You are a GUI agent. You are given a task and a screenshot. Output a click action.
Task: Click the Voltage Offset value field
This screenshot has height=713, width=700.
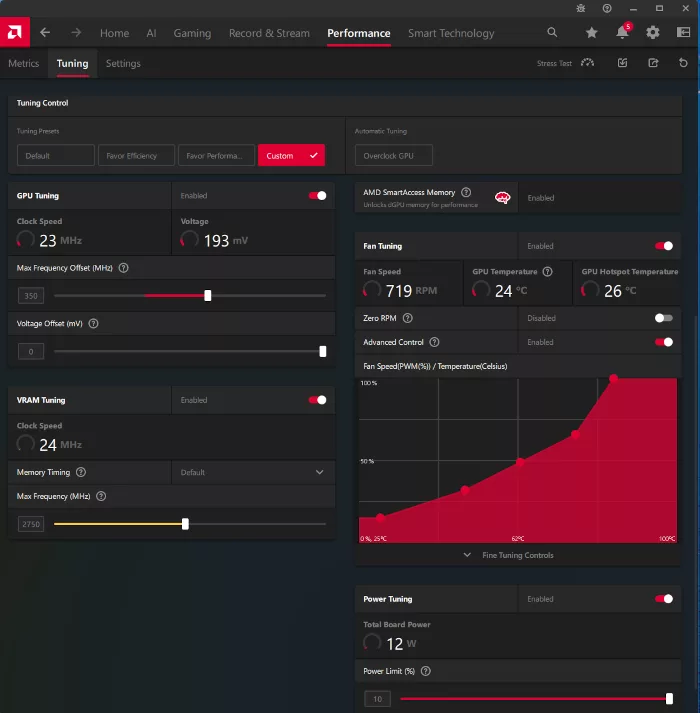pos(31,351)
